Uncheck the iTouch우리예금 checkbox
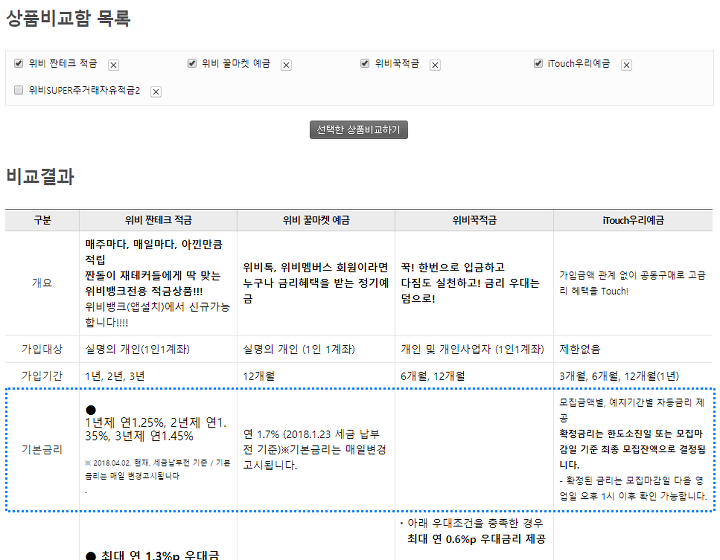The width and height of the screenshot is (720, 560). (x=538, y=63)
